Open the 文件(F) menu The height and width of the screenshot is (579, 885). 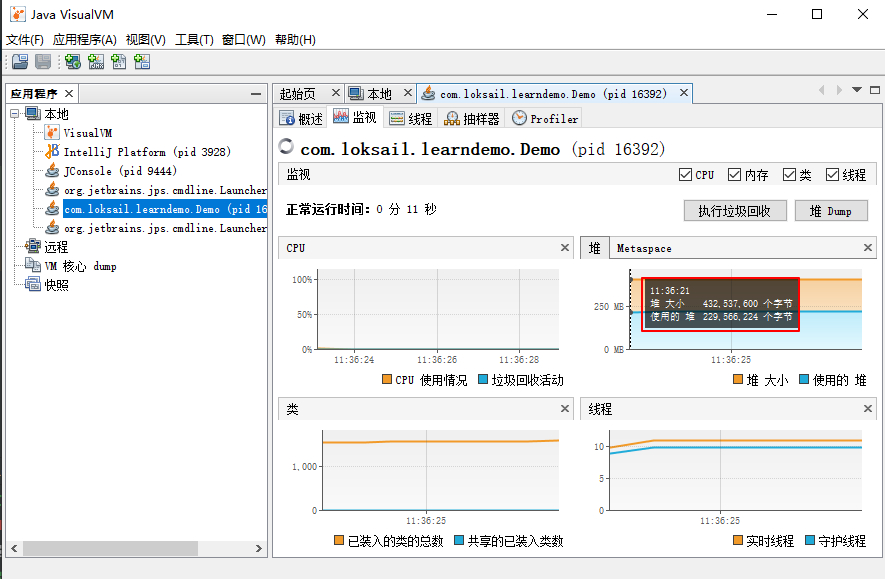tap(25, 40)
